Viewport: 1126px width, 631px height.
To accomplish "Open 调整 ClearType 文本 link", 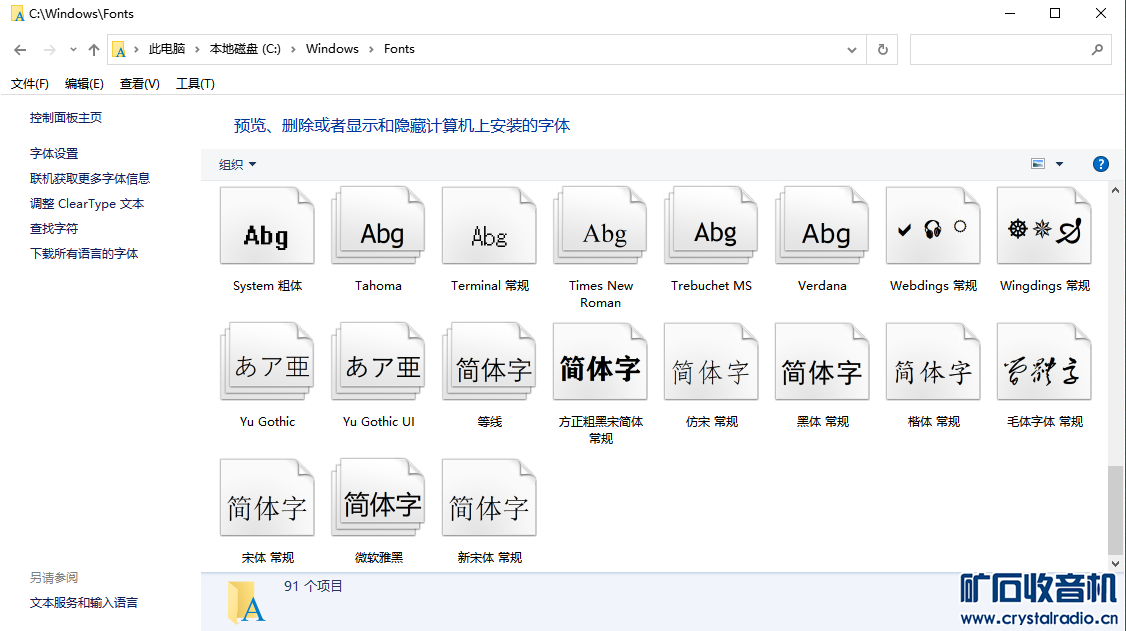I will click(87, 204).
